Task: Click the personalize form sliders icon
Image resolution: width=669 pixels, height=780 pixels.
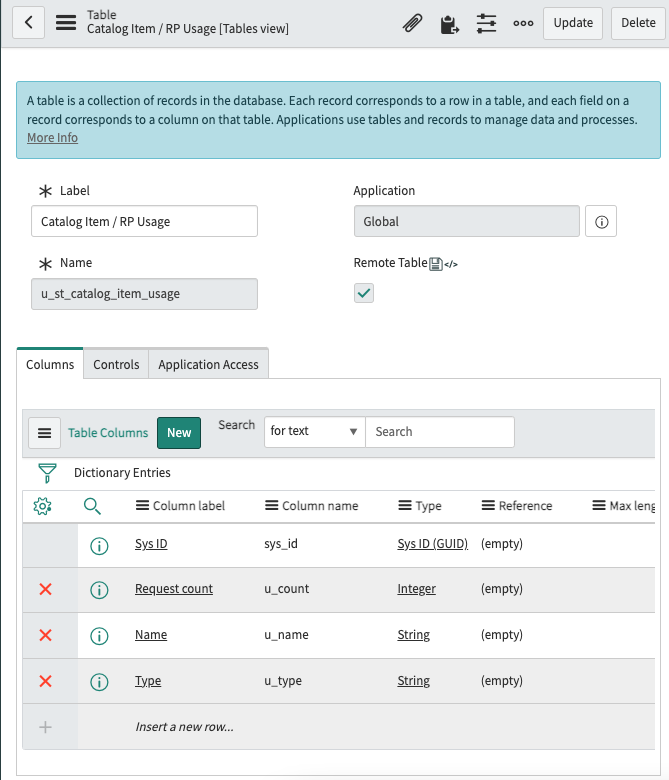Action: [486, 23]
